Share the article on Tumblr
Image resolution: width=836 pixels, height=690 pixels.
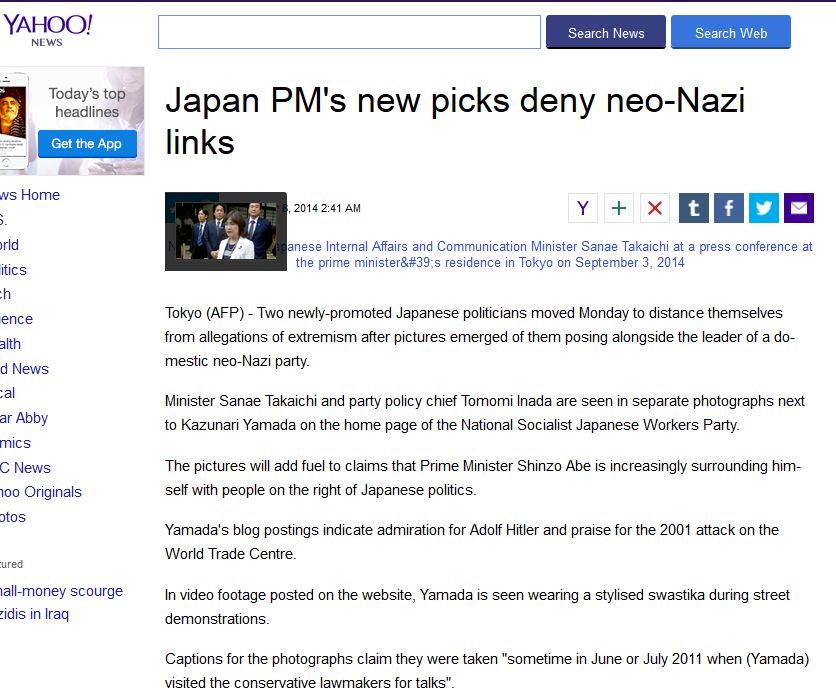coord(694,208)
